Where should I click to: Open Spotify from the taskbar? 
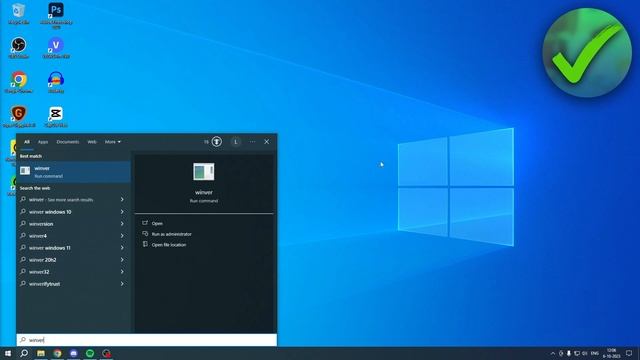tap(90, 353)
